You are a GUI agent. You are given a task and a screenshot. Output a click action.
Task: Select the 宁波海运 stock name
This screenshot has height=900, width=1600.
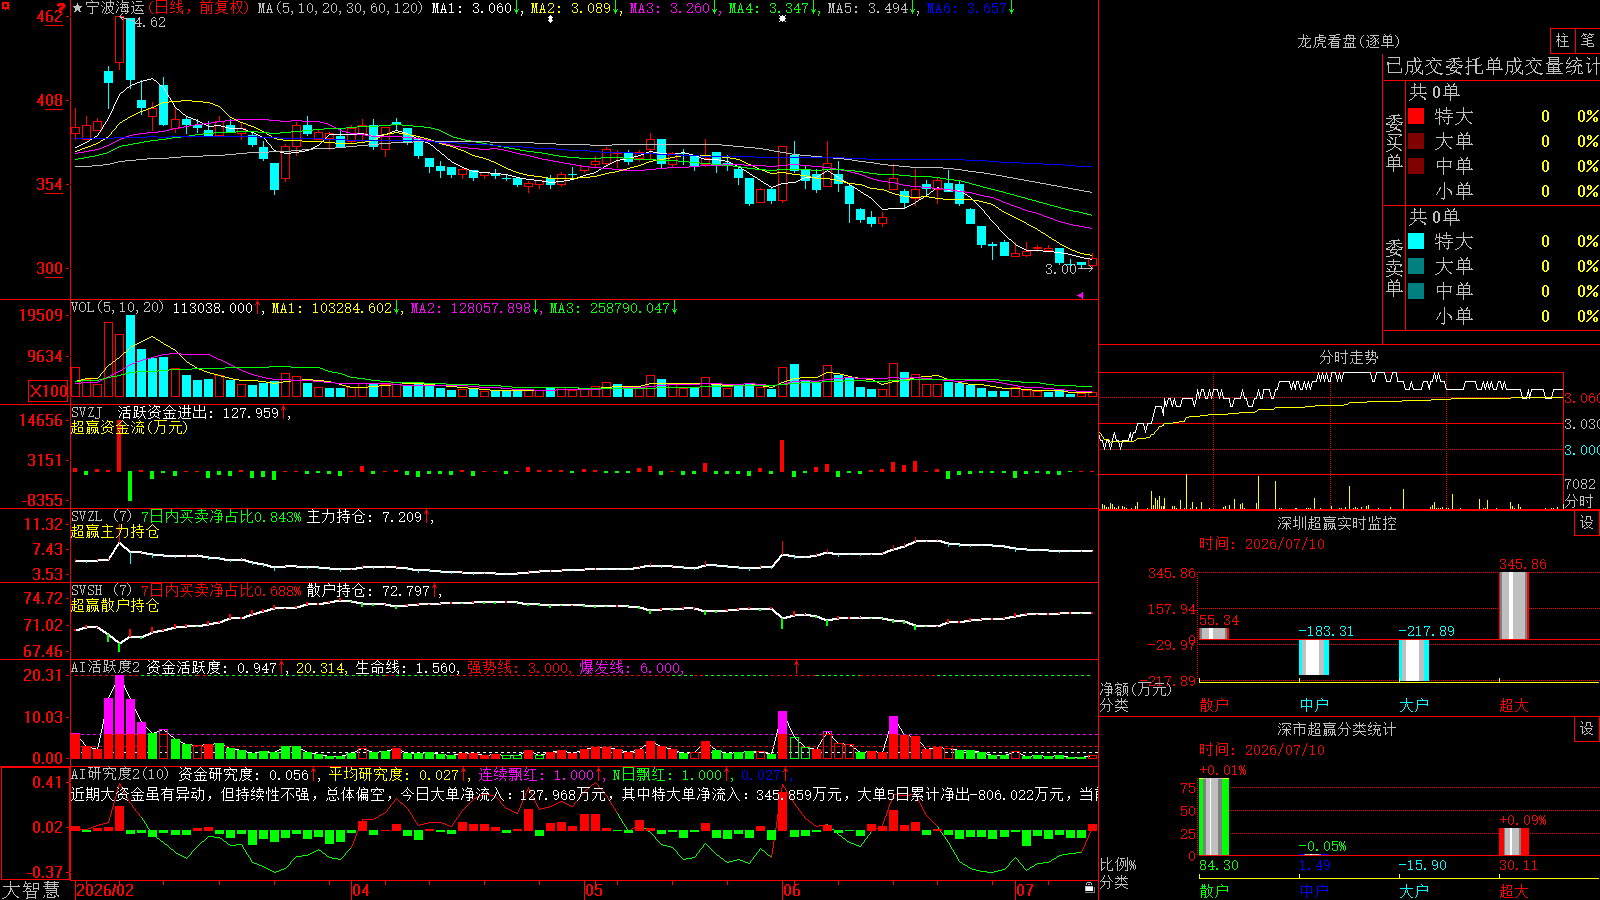click(116, 8)
